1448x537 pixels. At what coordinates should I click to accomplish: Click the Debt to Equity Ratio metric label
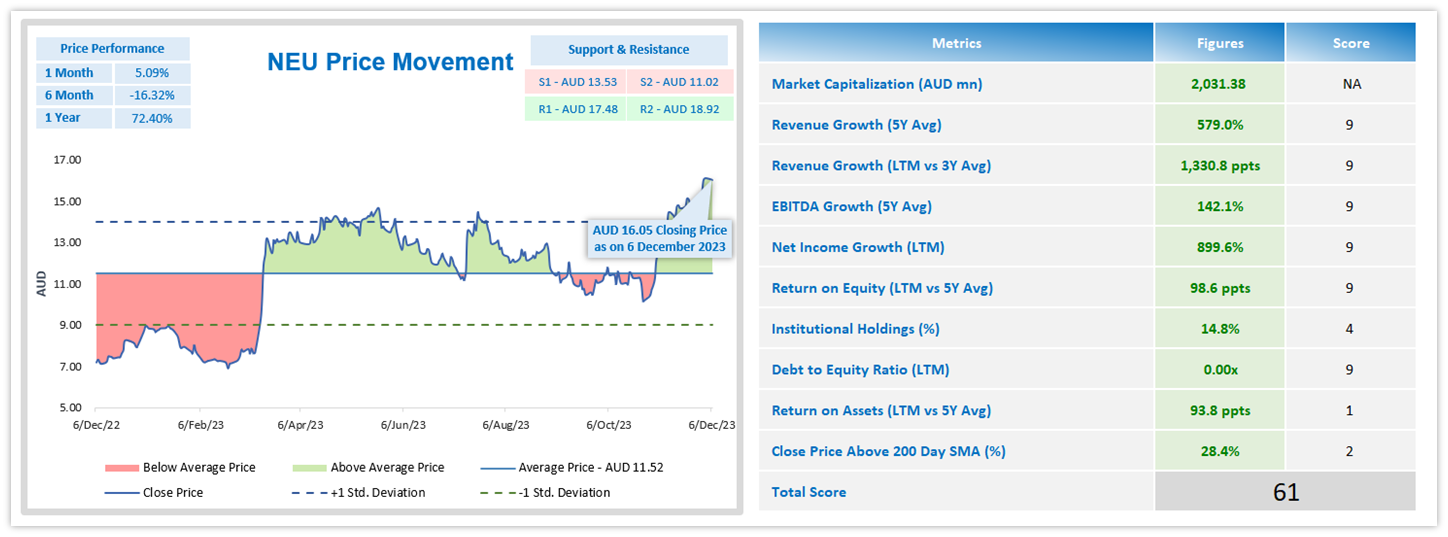click(x=860, y=370)
